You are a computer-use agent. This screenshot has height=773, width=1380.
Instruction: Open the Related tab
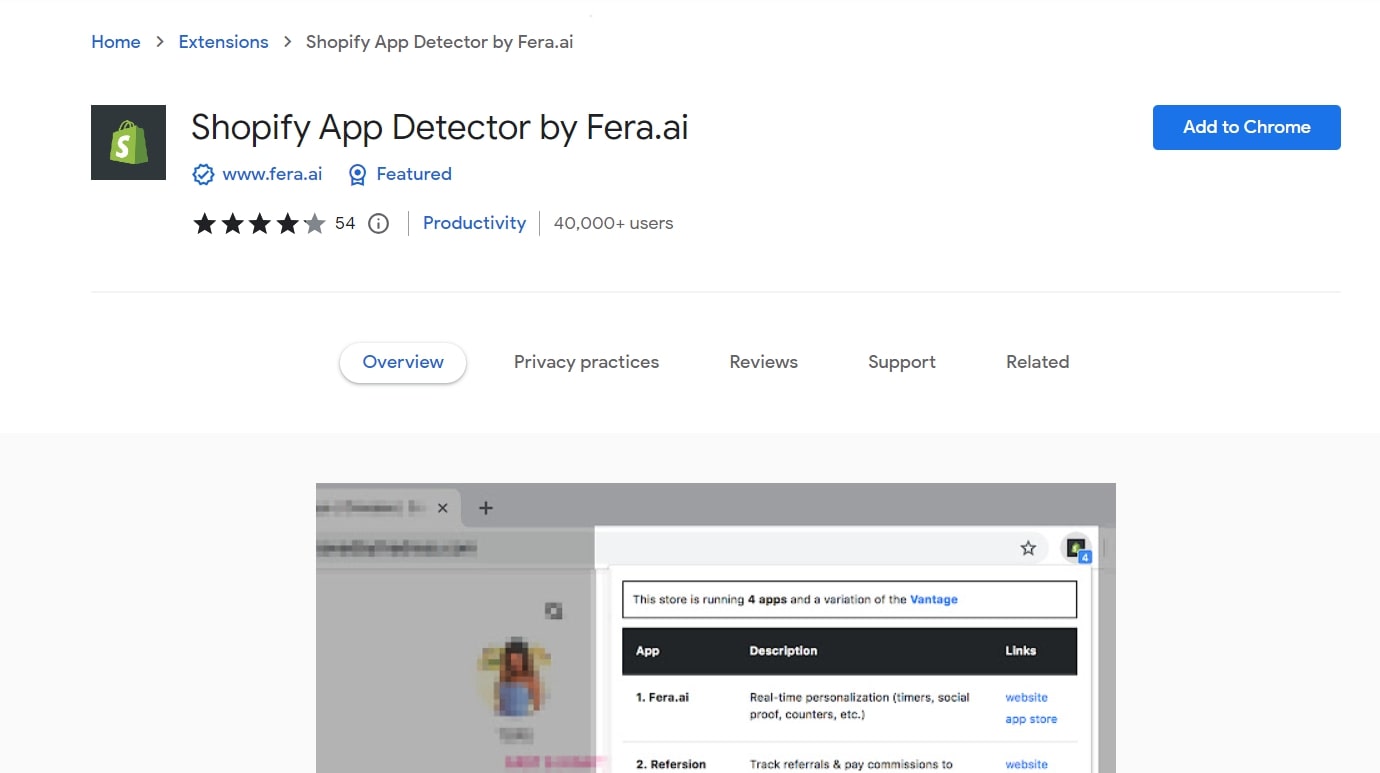1037,362
